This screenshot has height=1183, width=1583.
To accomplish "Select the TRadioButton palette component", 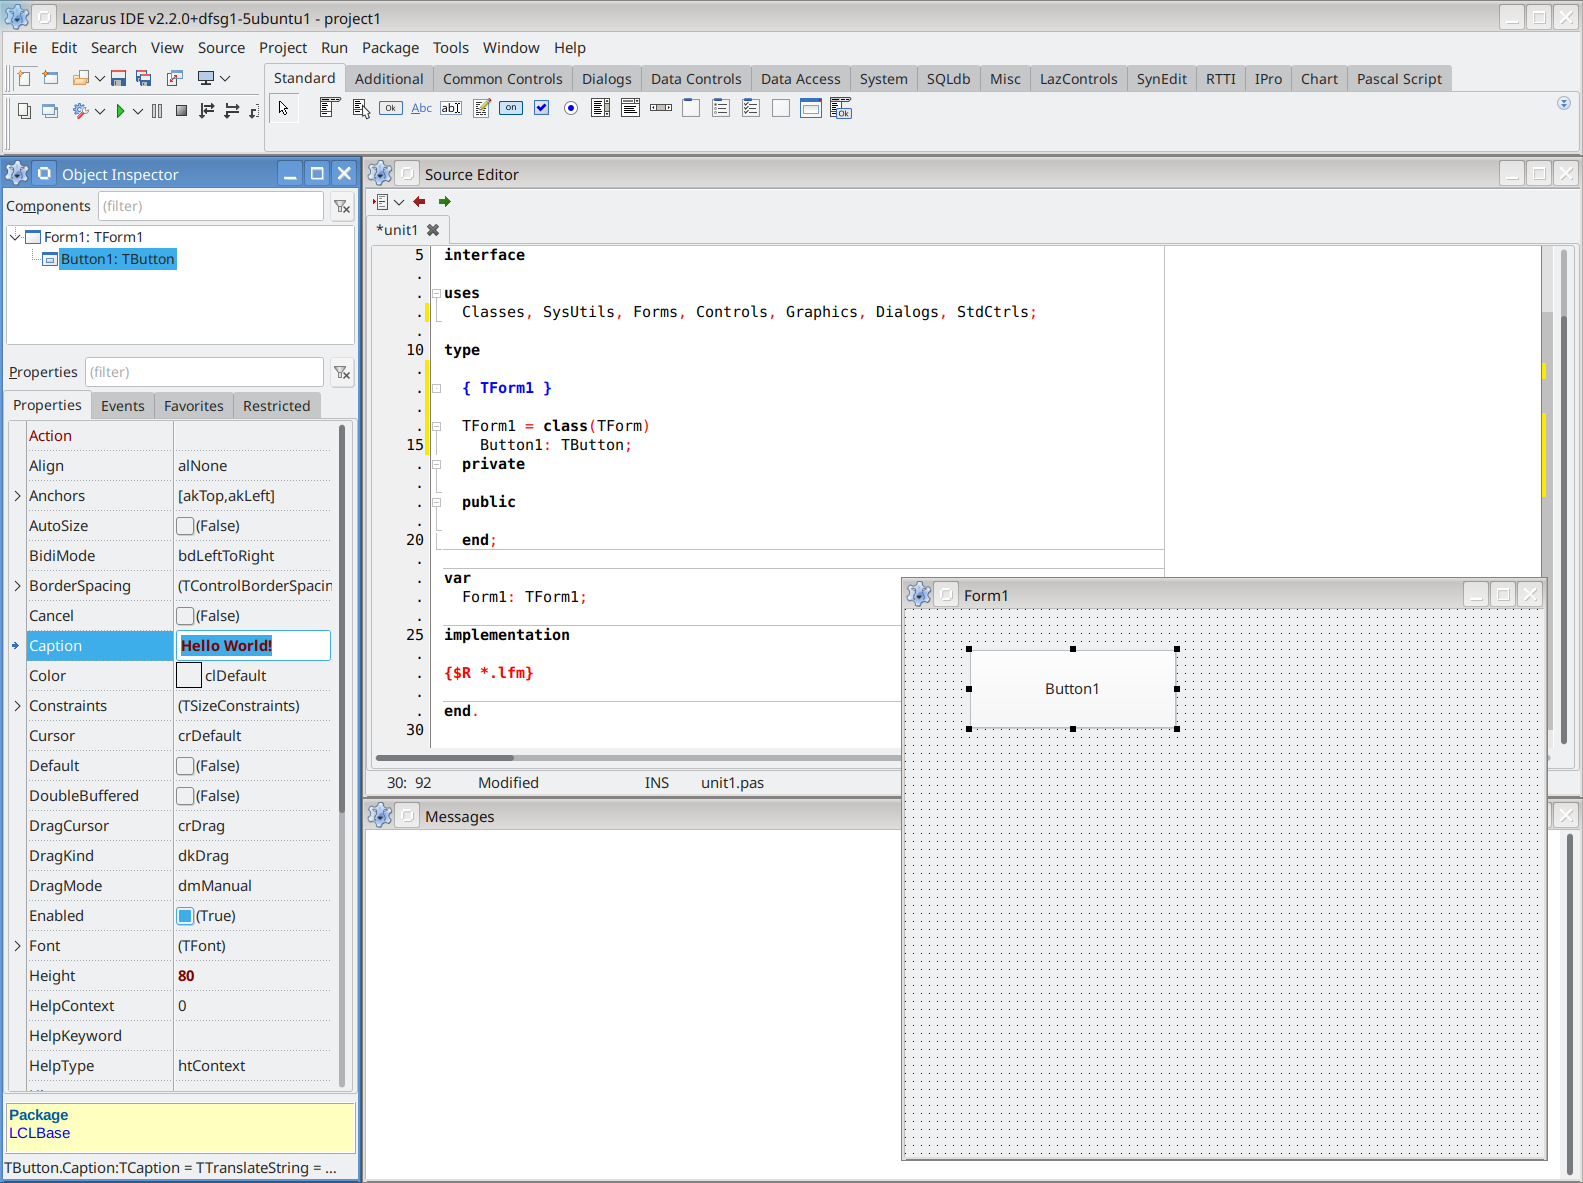I will 571,108.
